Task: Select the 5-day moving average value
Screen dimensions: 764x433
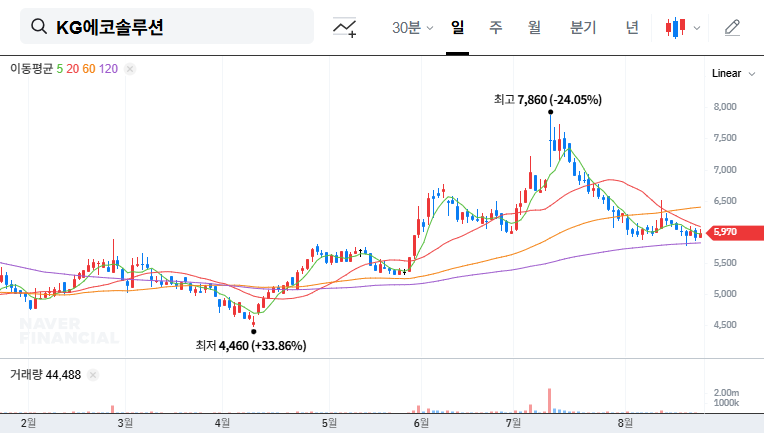Action: click(x=59, y=69)
